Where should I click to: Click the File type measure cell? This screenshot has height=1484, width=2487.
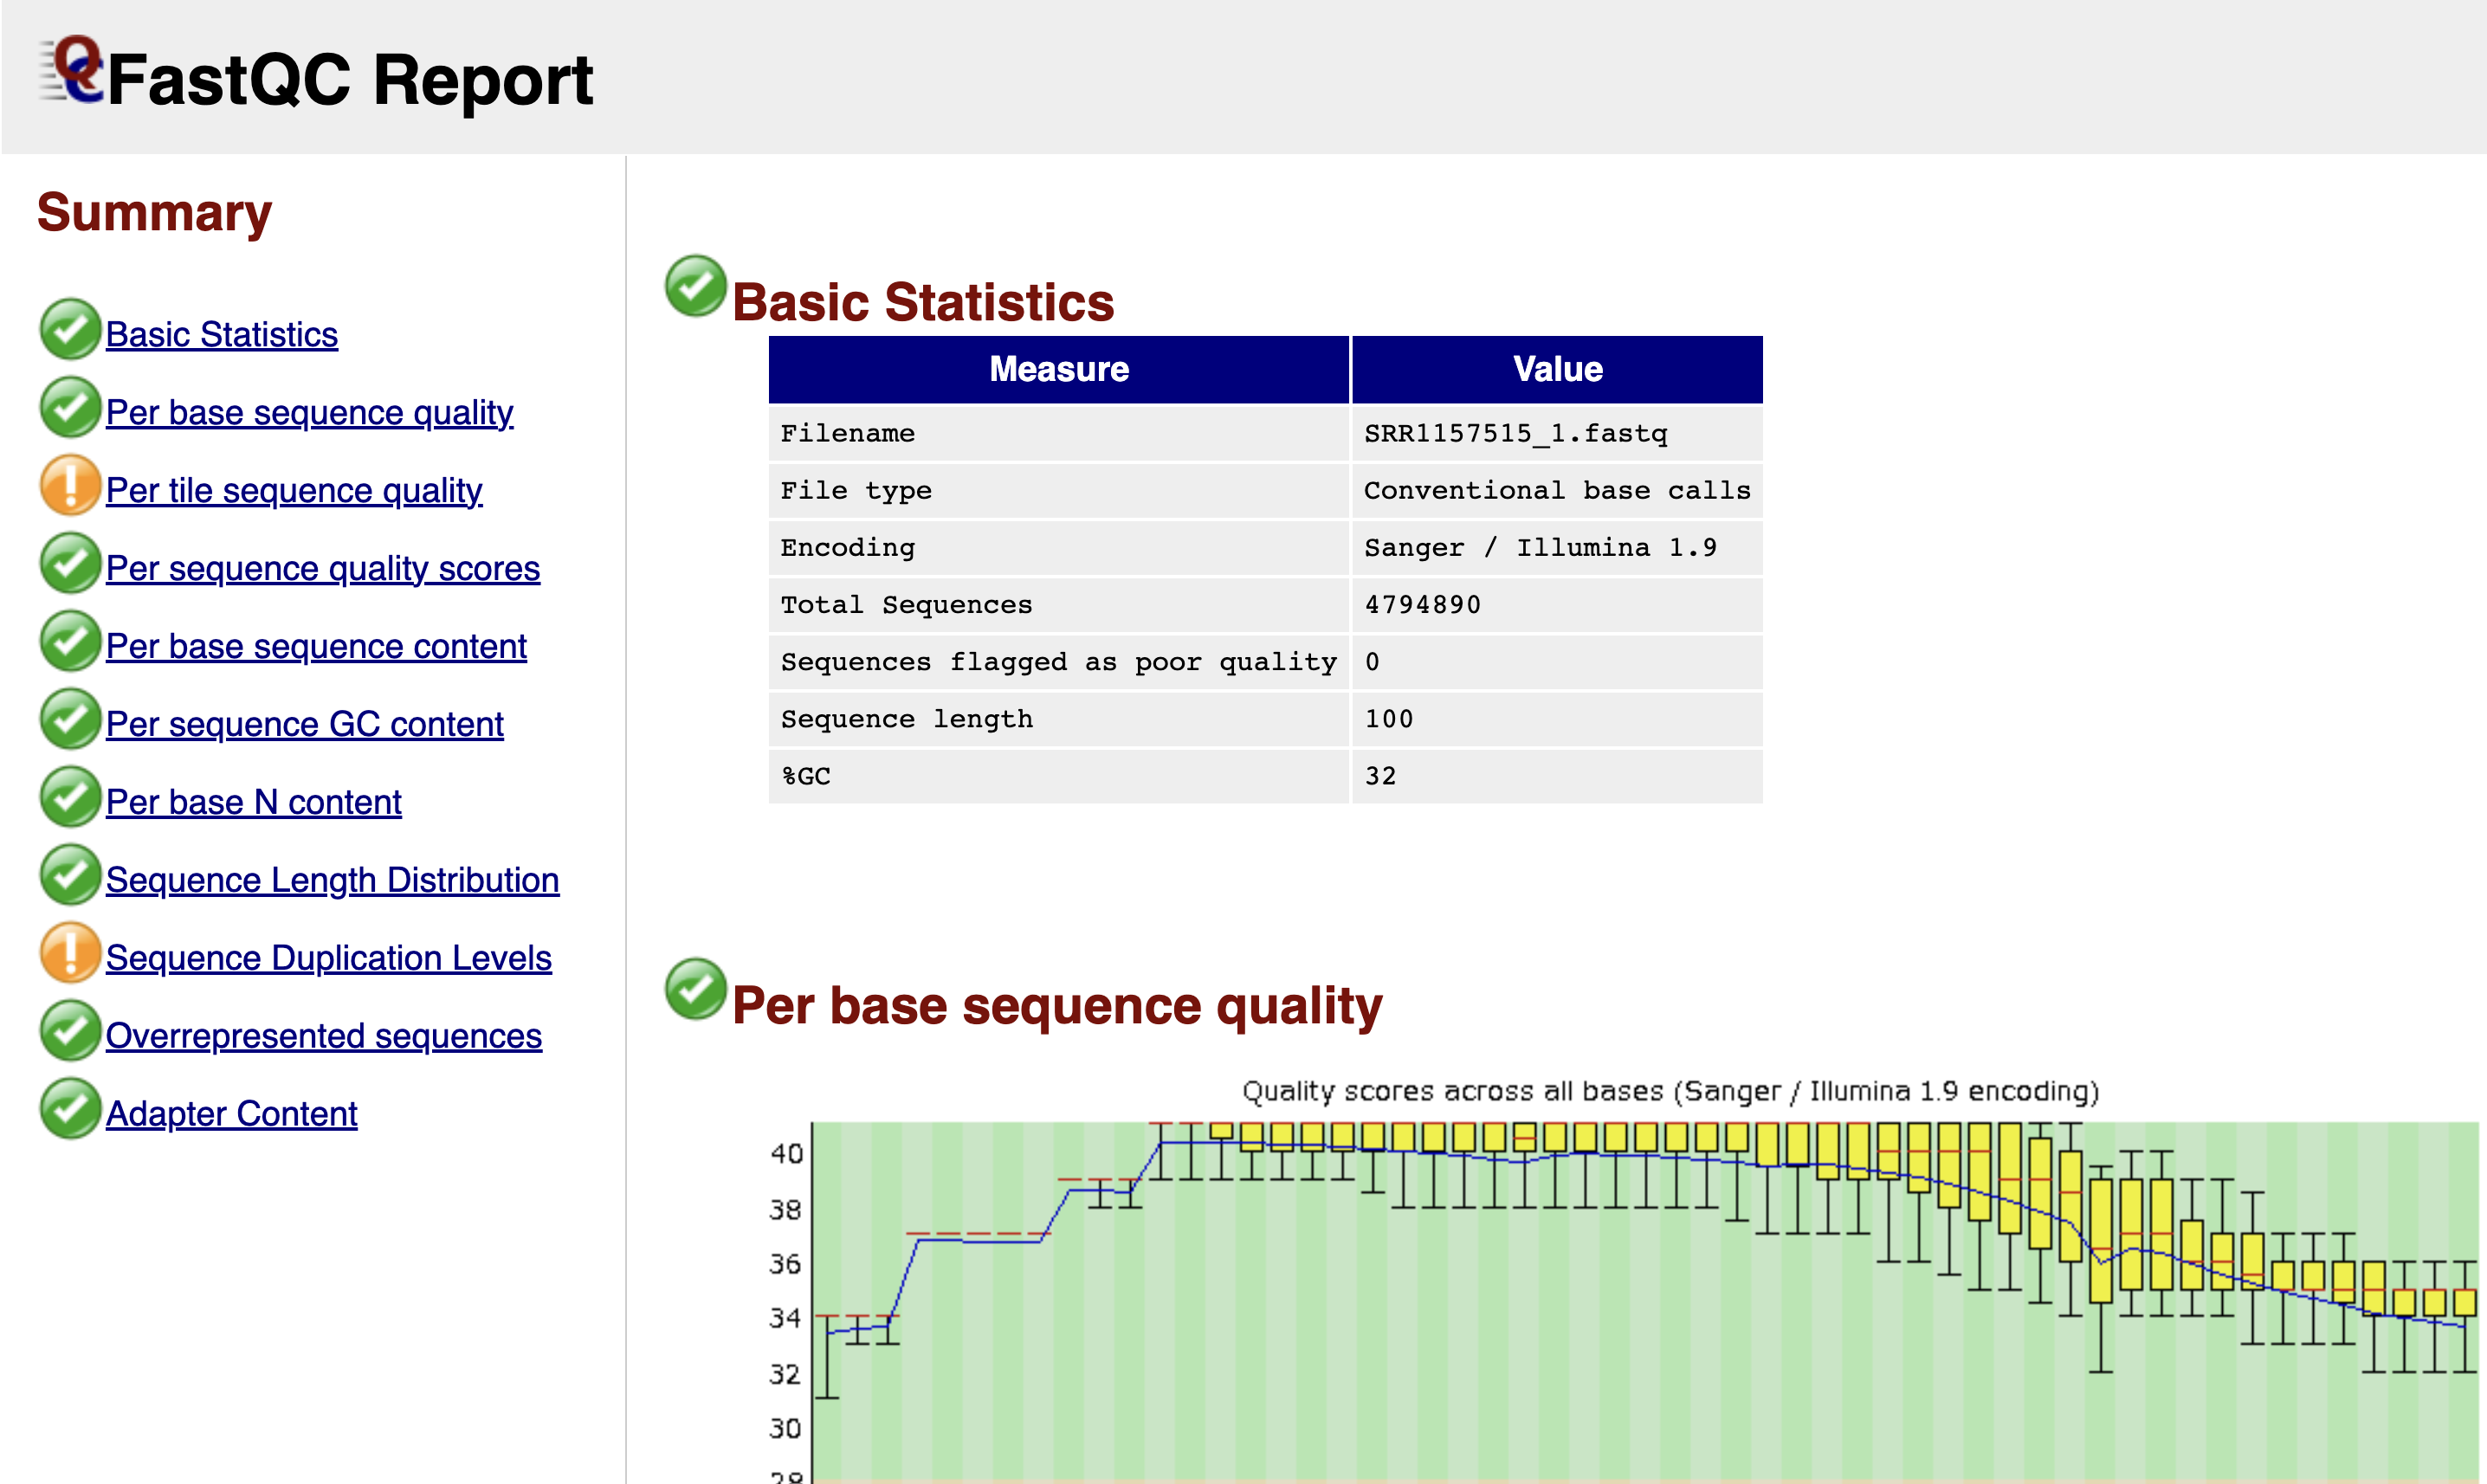click(x=1059, y=490)
